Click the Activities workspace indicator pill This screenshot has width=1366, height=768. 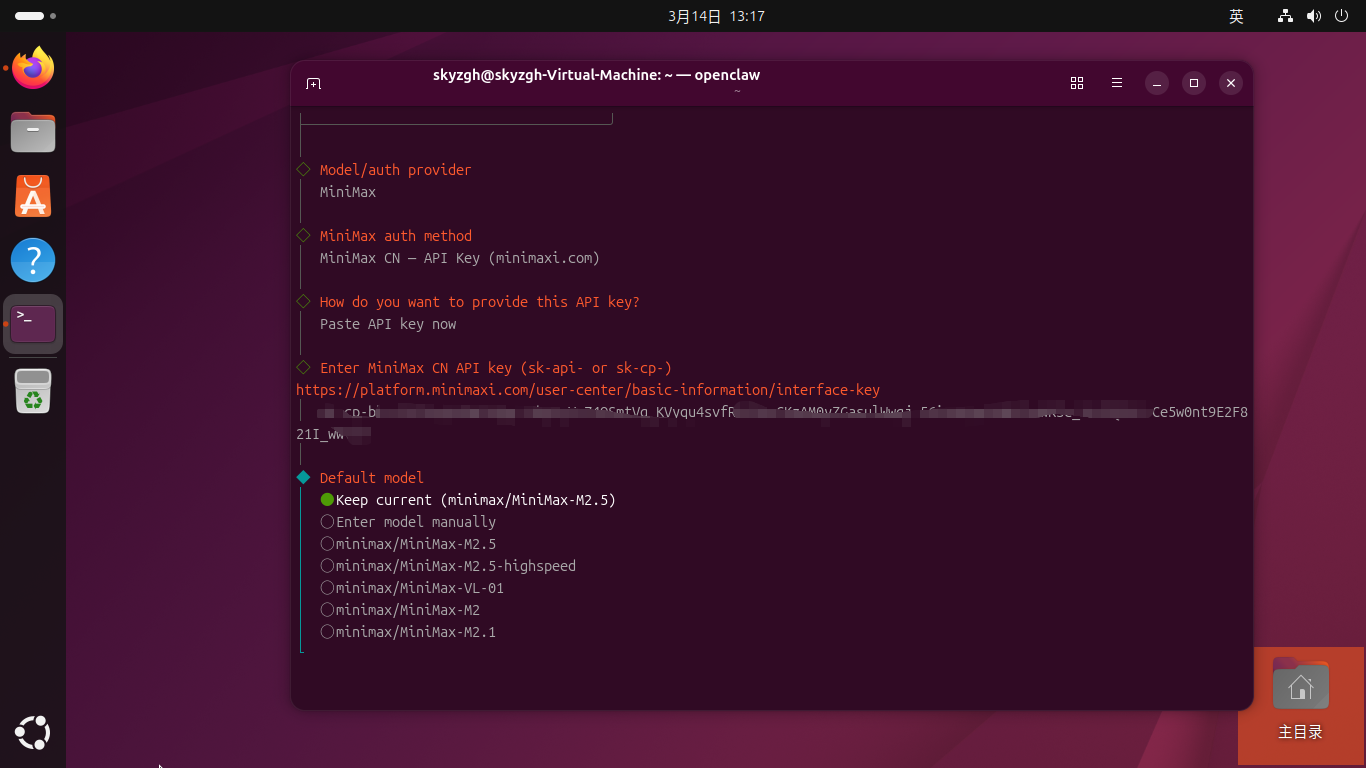coord(30,16)
